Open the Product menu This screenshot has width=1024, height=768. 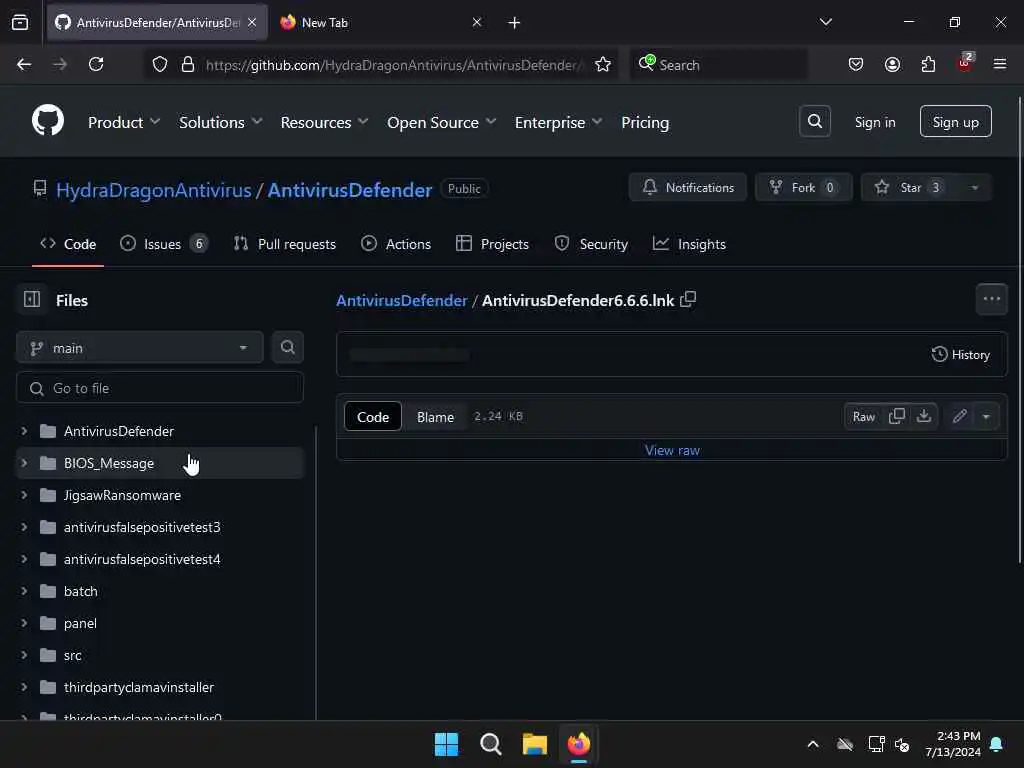pyautogui.click(x=123, y=122)
